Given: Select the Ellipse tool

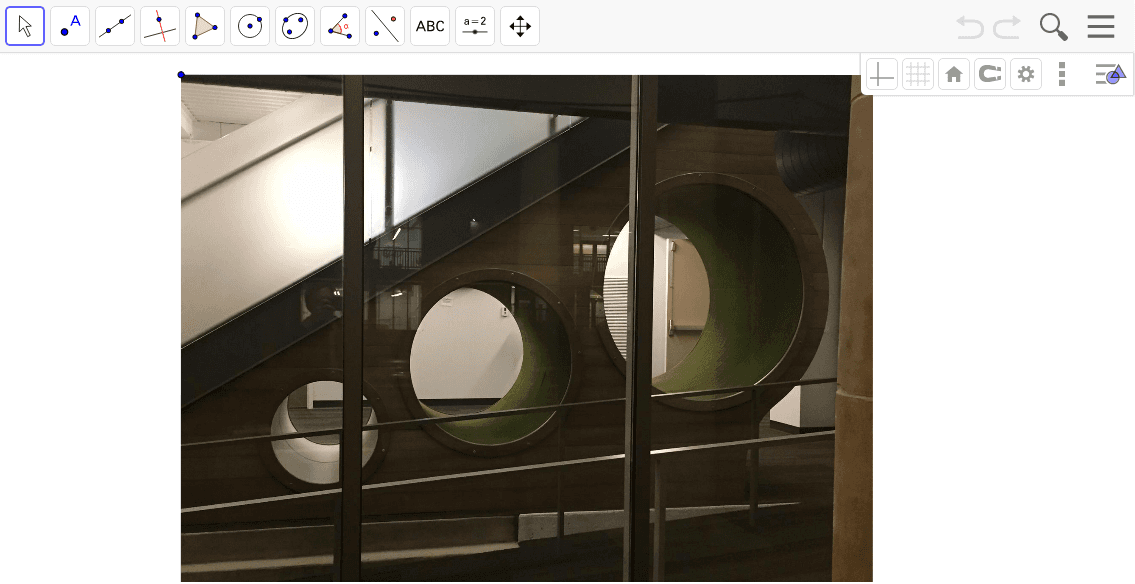Looking at the screenshot, I should (x=295, y=26).
